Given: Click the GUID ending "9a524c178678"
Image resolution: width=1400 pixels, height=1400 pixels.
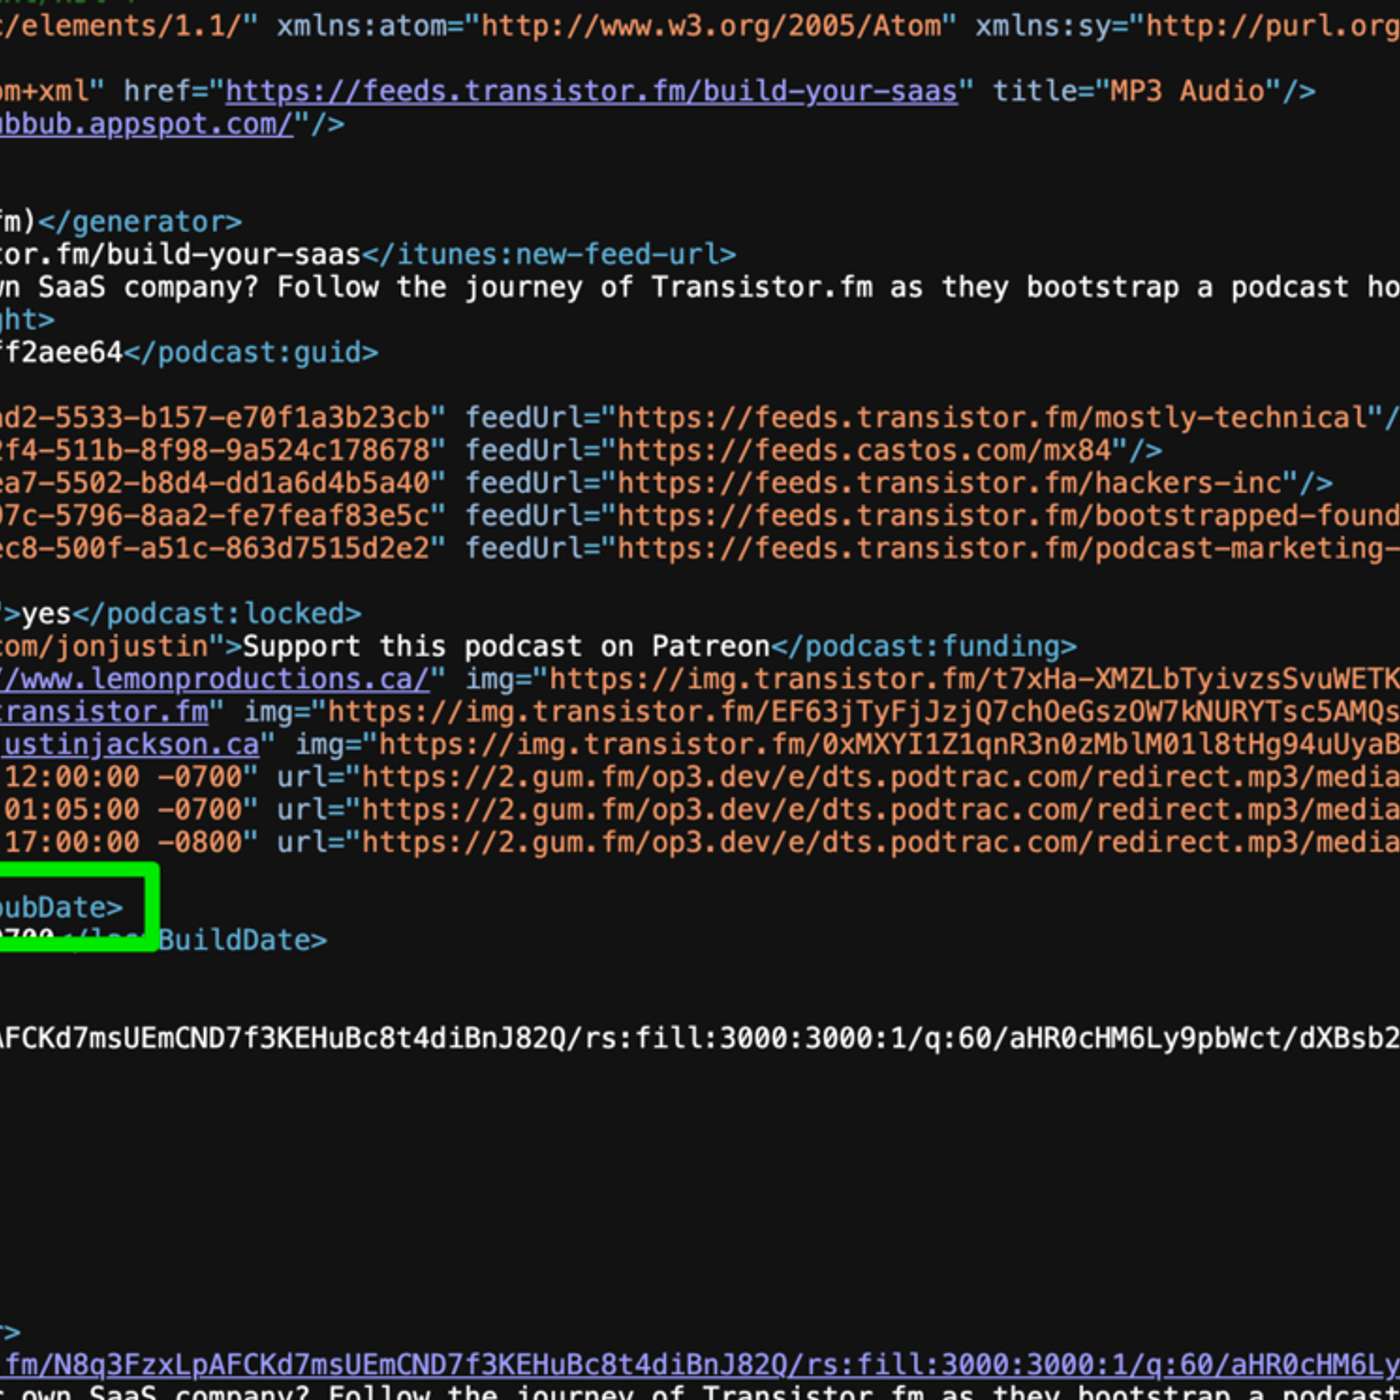Looking at the screenshot, I should click(215, 450).
